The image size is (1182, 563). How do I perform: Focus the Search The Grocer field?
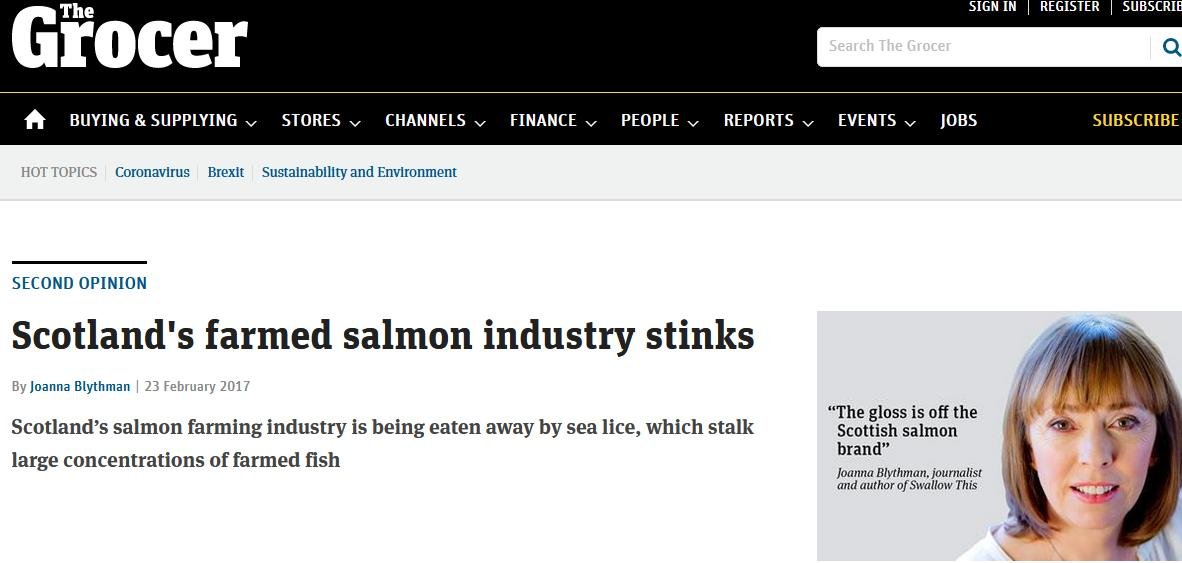pyautogui.click(x=980, y=47)
